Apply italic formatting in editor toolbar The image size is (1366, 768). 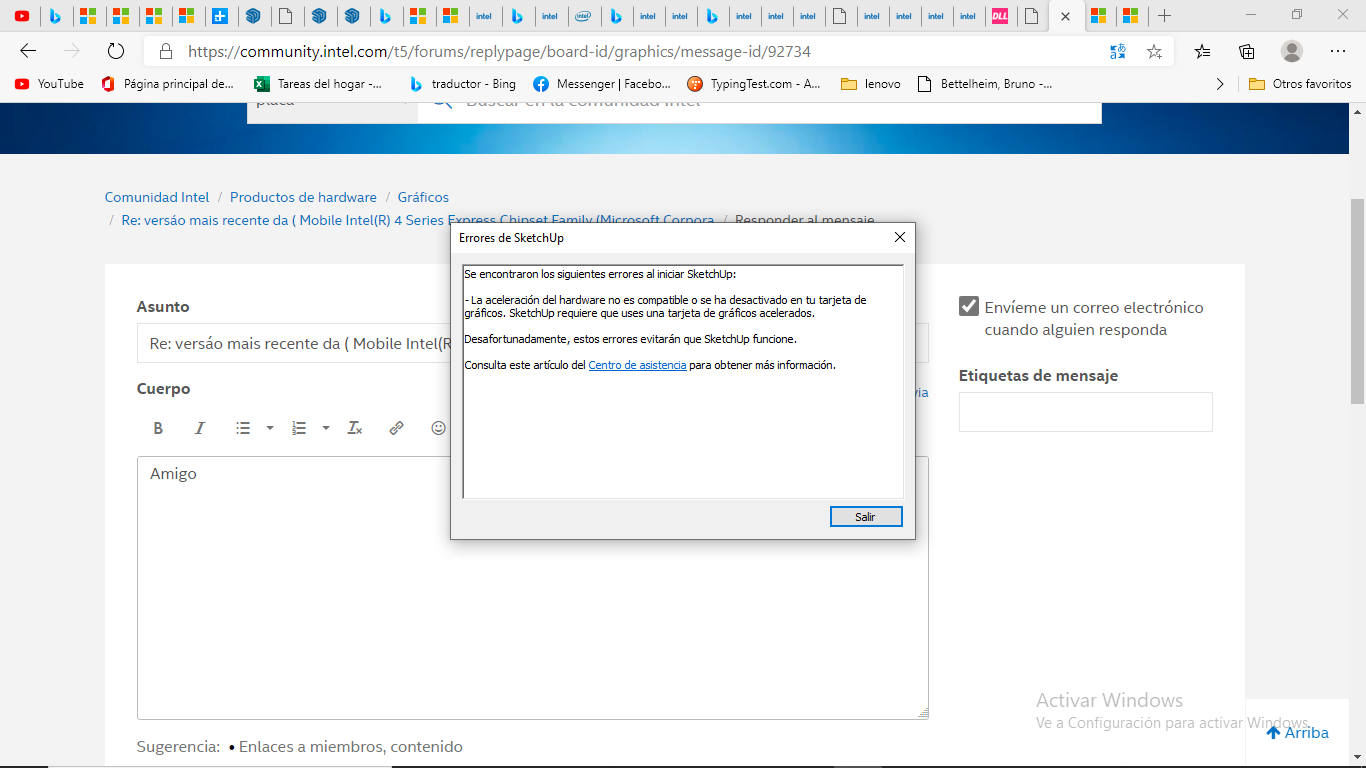point(200,428)
